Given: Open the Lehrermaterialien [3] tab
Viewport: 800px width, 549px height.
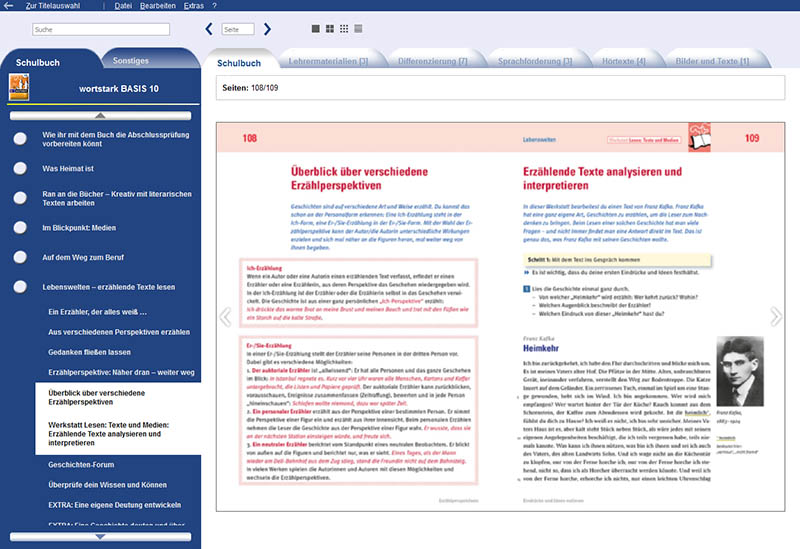Looking at the screenshot, I should point(328,61).
